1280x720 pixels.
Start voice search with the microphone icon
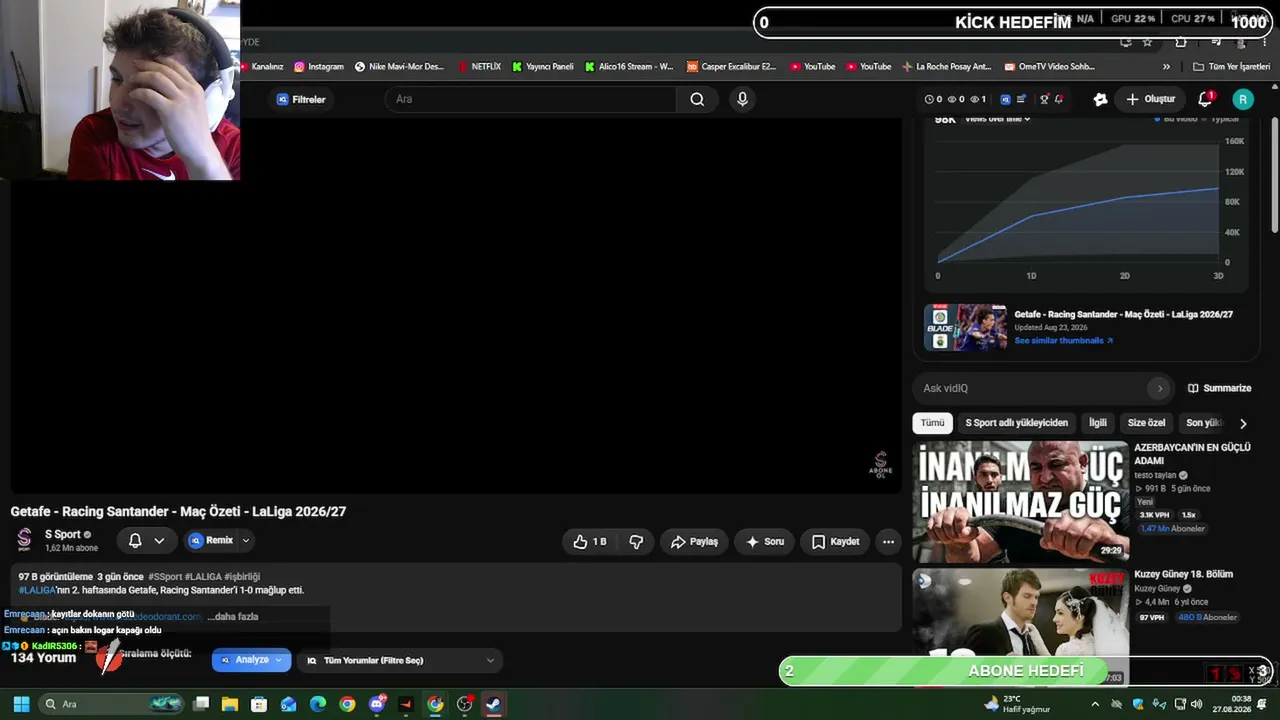[x=742, y=99]
